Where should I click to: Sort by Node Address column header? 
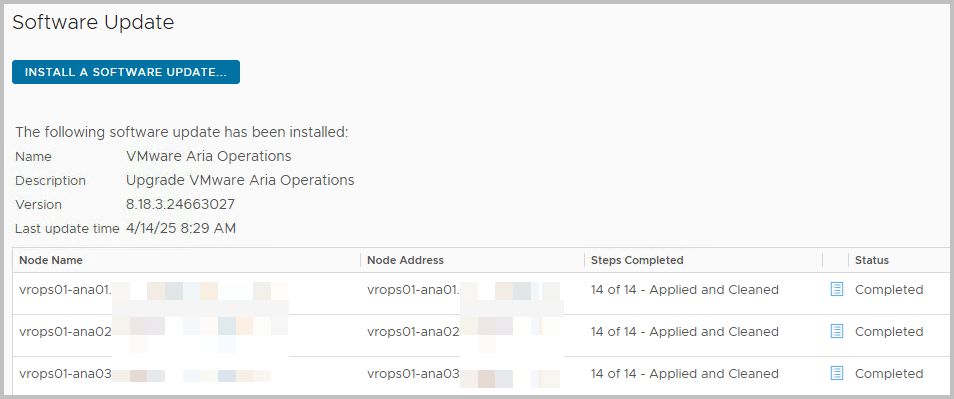pyautogui.click(x=405, y=260)
